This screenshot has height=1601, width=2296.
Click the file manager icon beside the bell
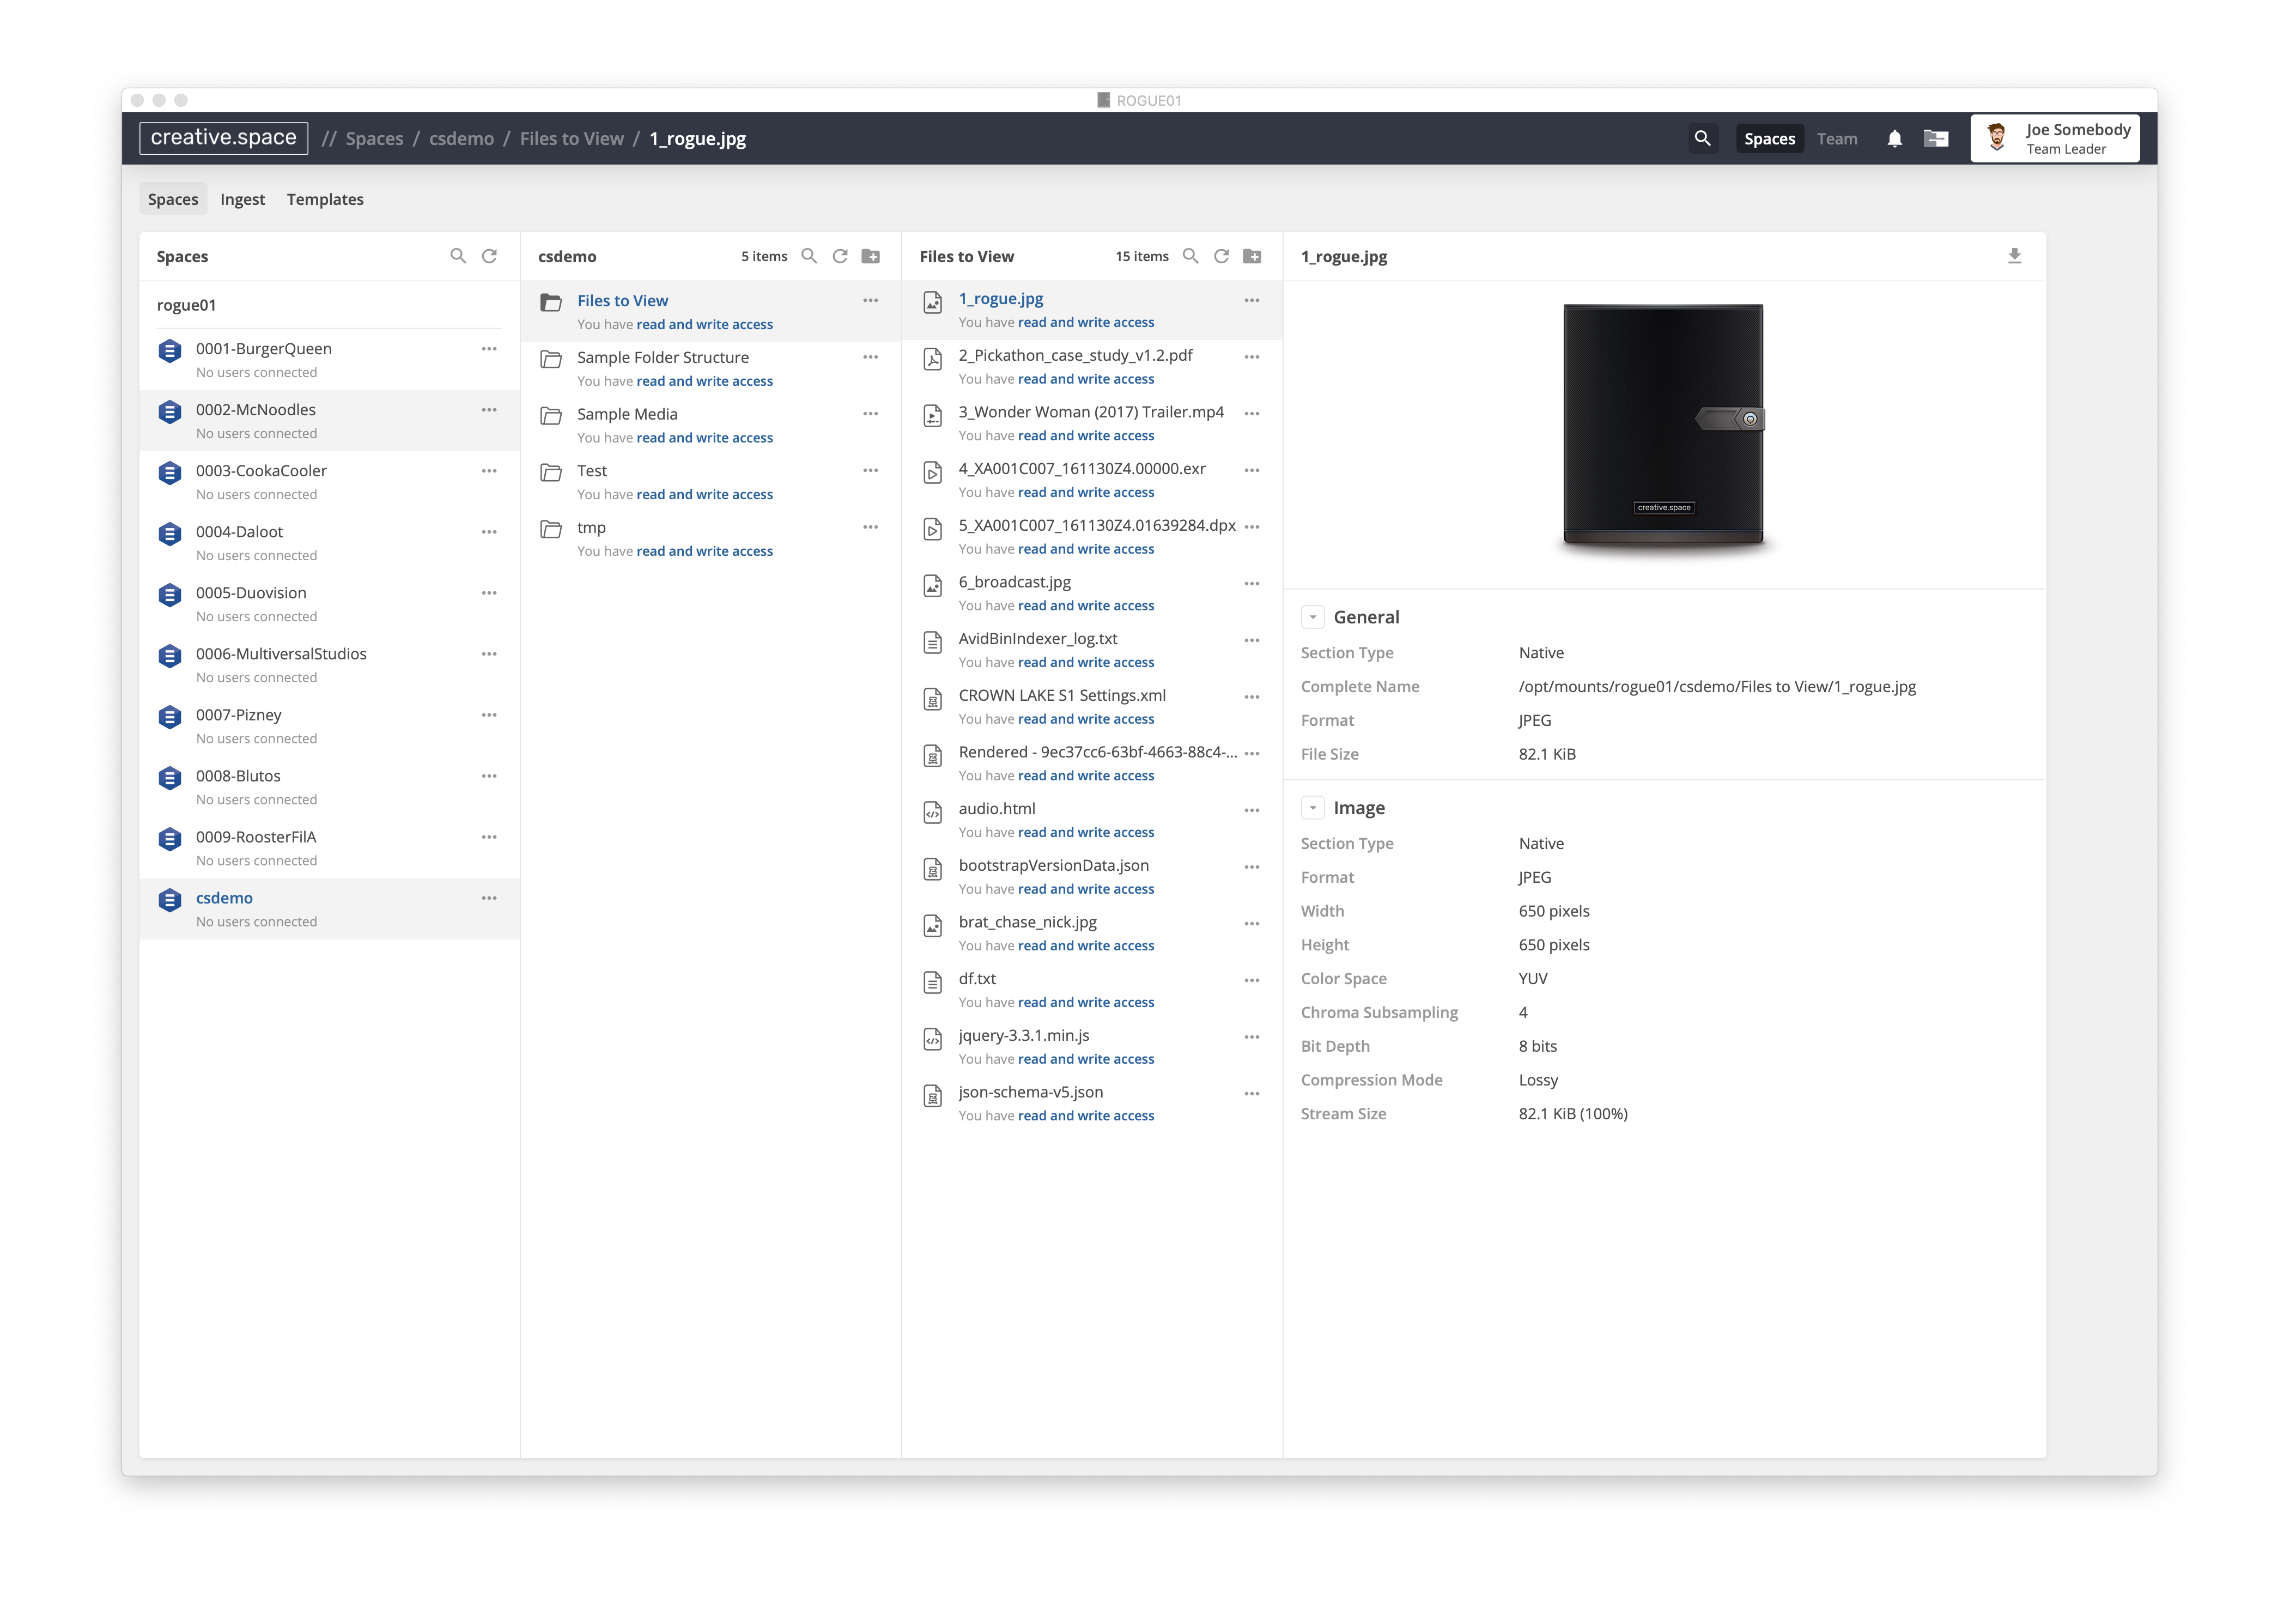click(1936, 139)
